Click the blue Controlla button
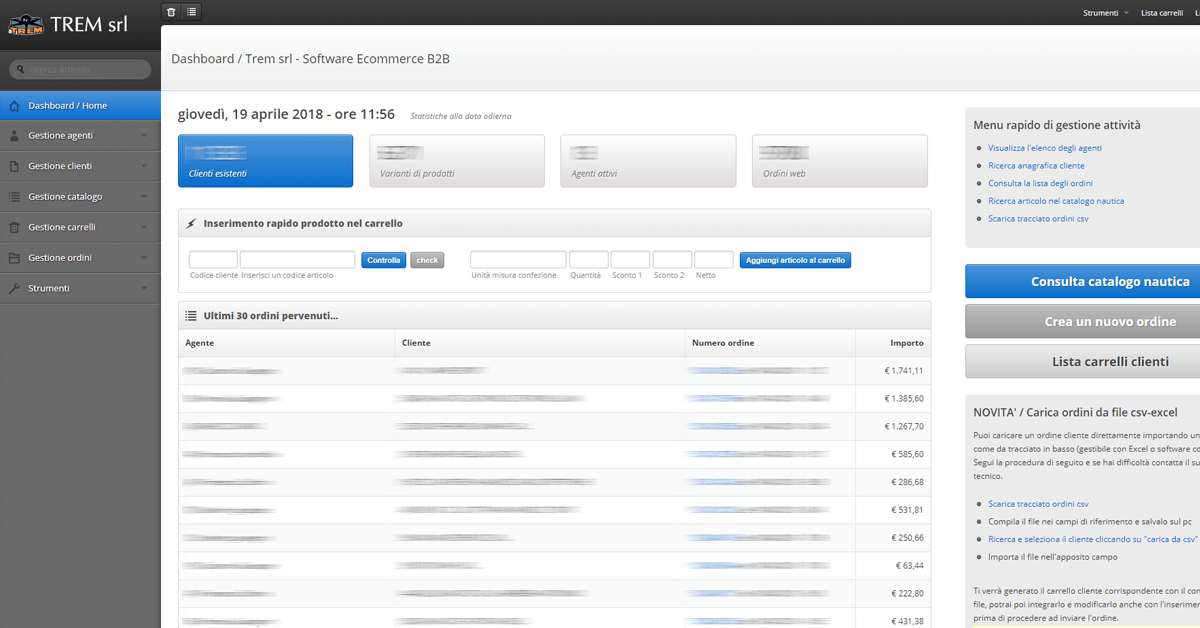 384,260
